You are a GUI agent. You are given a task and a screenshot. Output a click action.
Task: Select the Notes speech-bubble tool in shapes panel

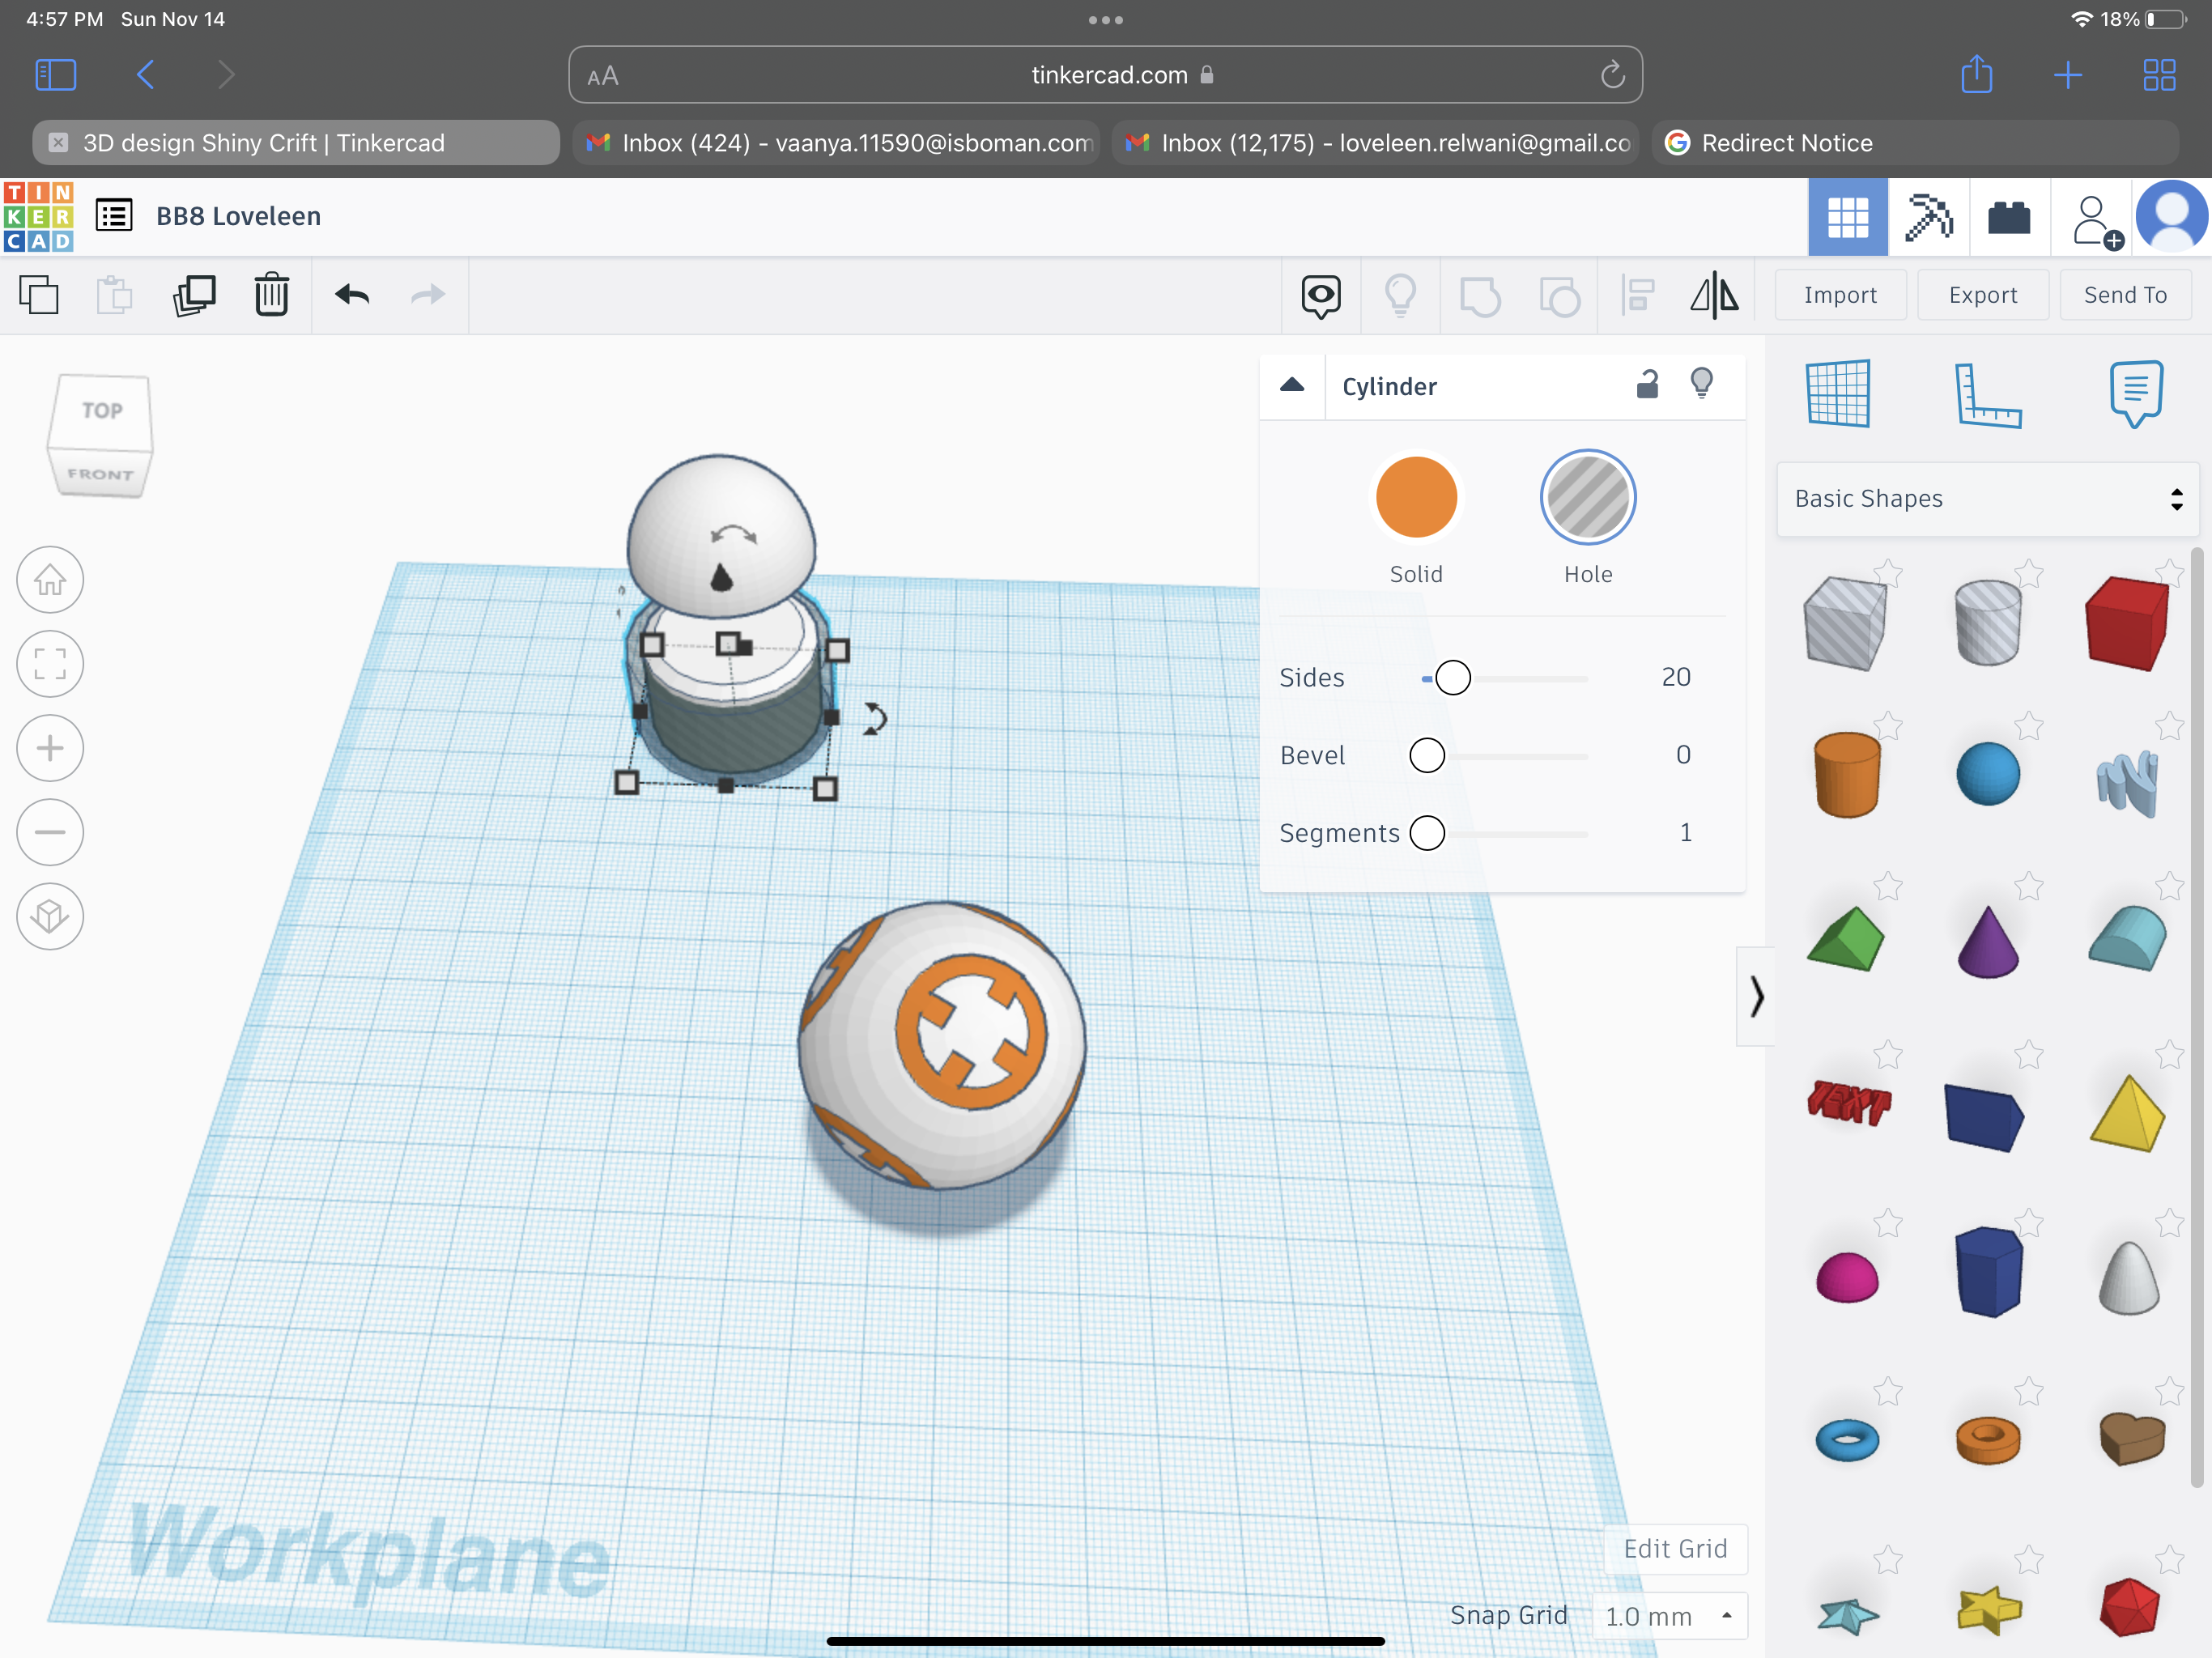2136,393
